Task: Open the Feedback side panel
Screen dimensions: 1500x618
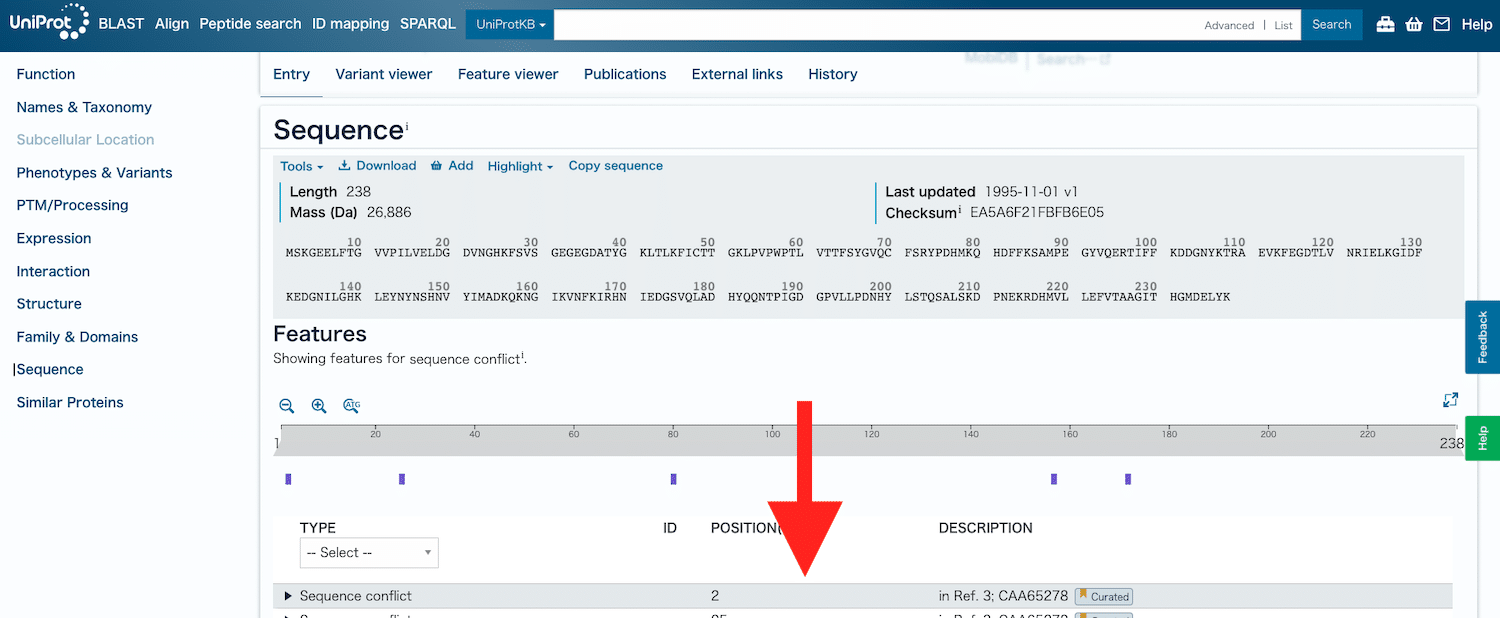Action: click(1483, 337)
